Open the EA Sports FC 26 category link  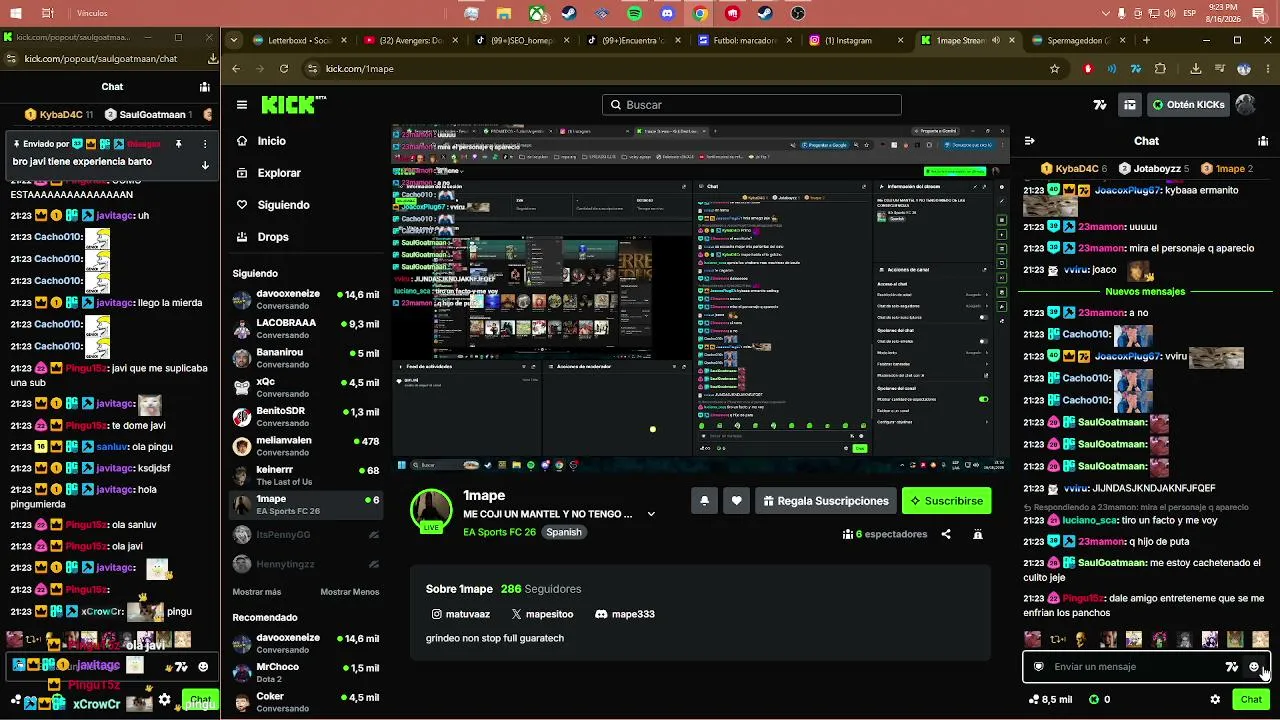(500, 532)
